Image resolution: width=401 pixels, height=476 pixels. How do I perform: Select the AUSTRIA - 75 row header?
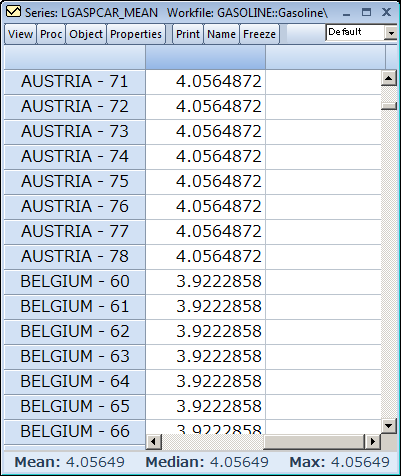tap(75, 182)
